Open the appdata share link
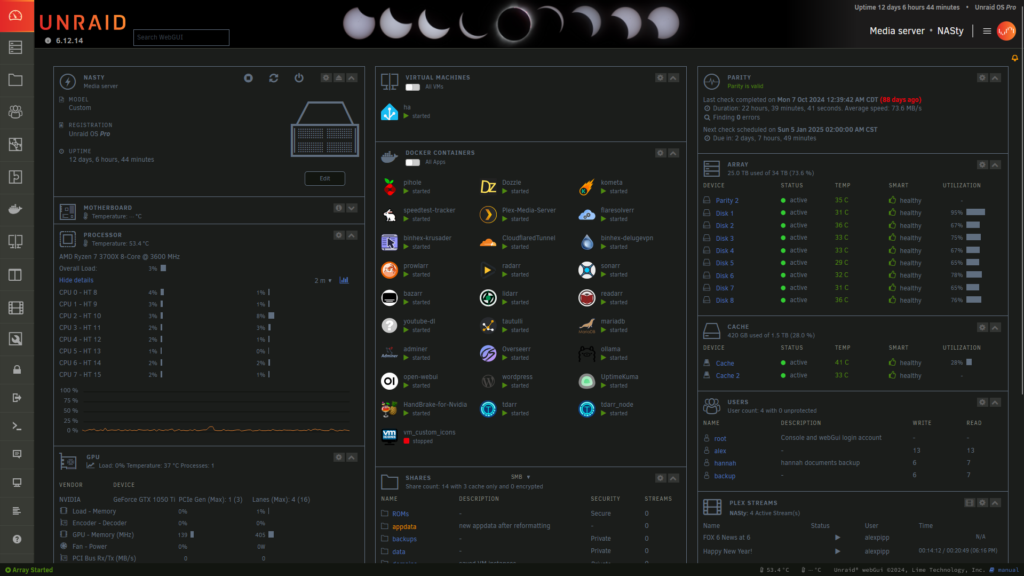 [x=404, y=526]
